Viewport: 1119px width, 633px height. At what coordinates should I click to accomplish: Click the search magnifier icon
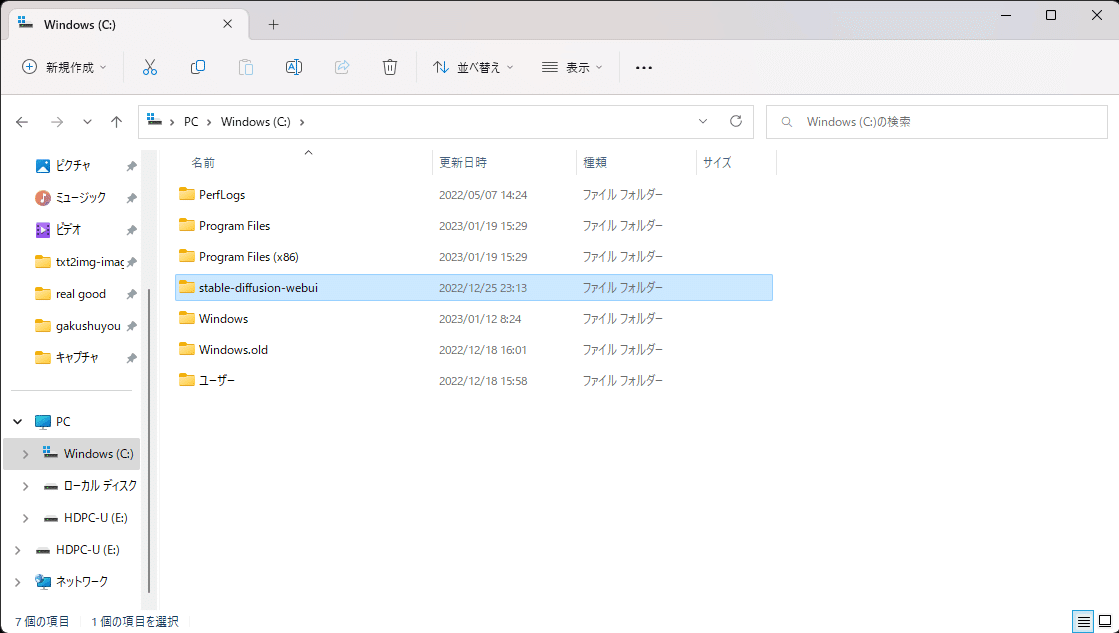(786, 122)
